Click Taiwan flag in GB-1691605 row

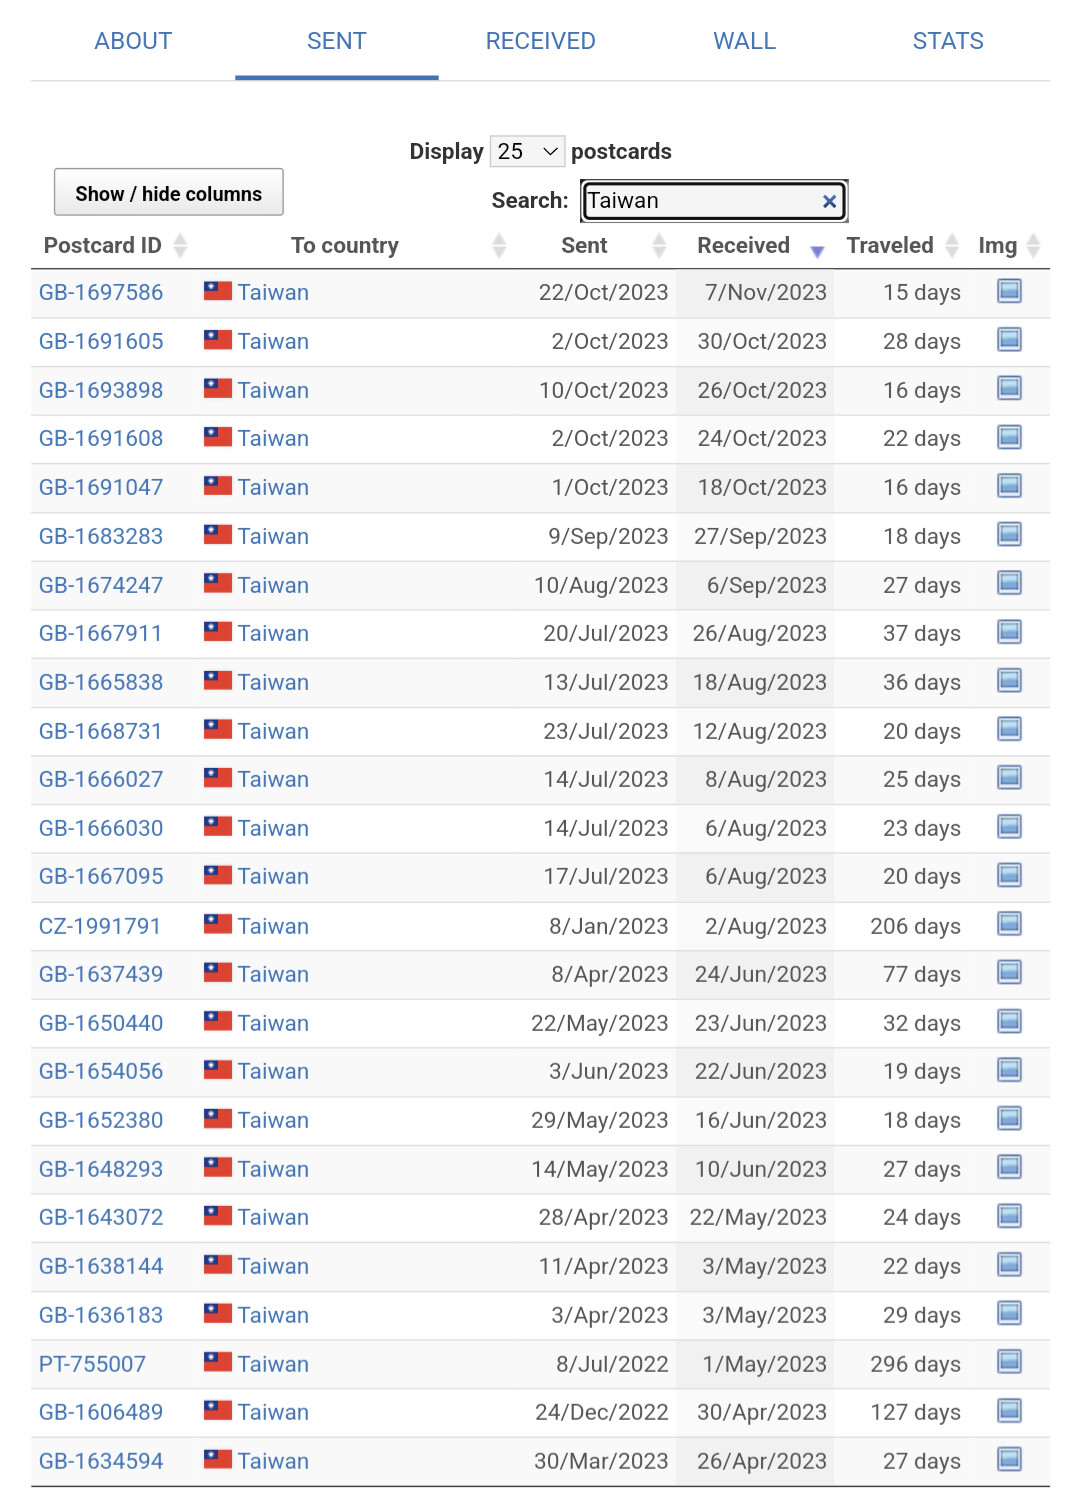tap(217, 340)
